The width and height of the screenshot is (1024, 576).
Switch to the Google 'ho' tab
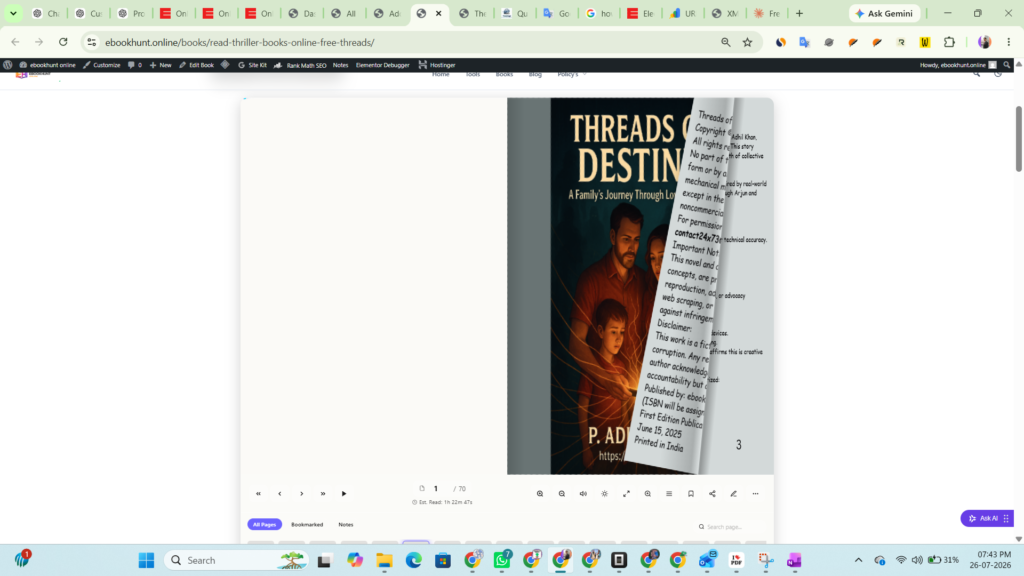click(599, 13)
